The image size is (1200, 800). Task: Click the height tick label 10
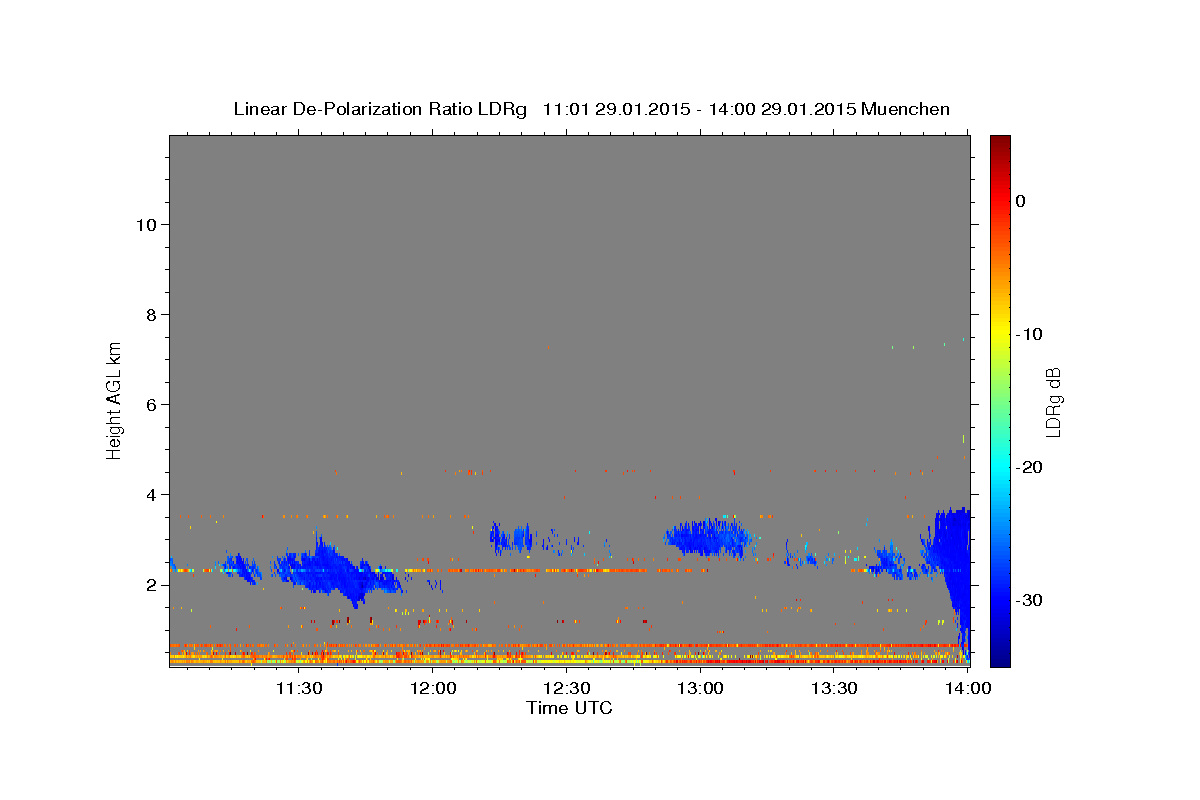point(146,224)
